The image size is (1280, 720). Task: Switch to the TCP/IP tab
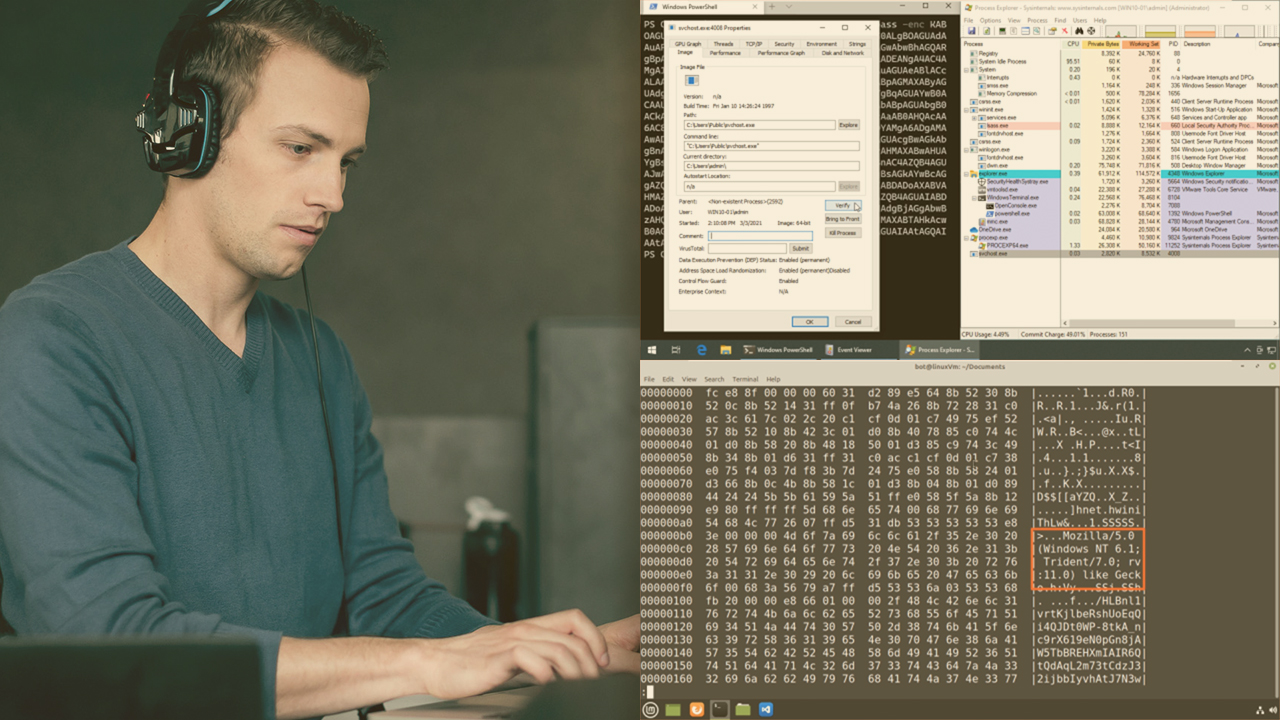tap(753, 44)
